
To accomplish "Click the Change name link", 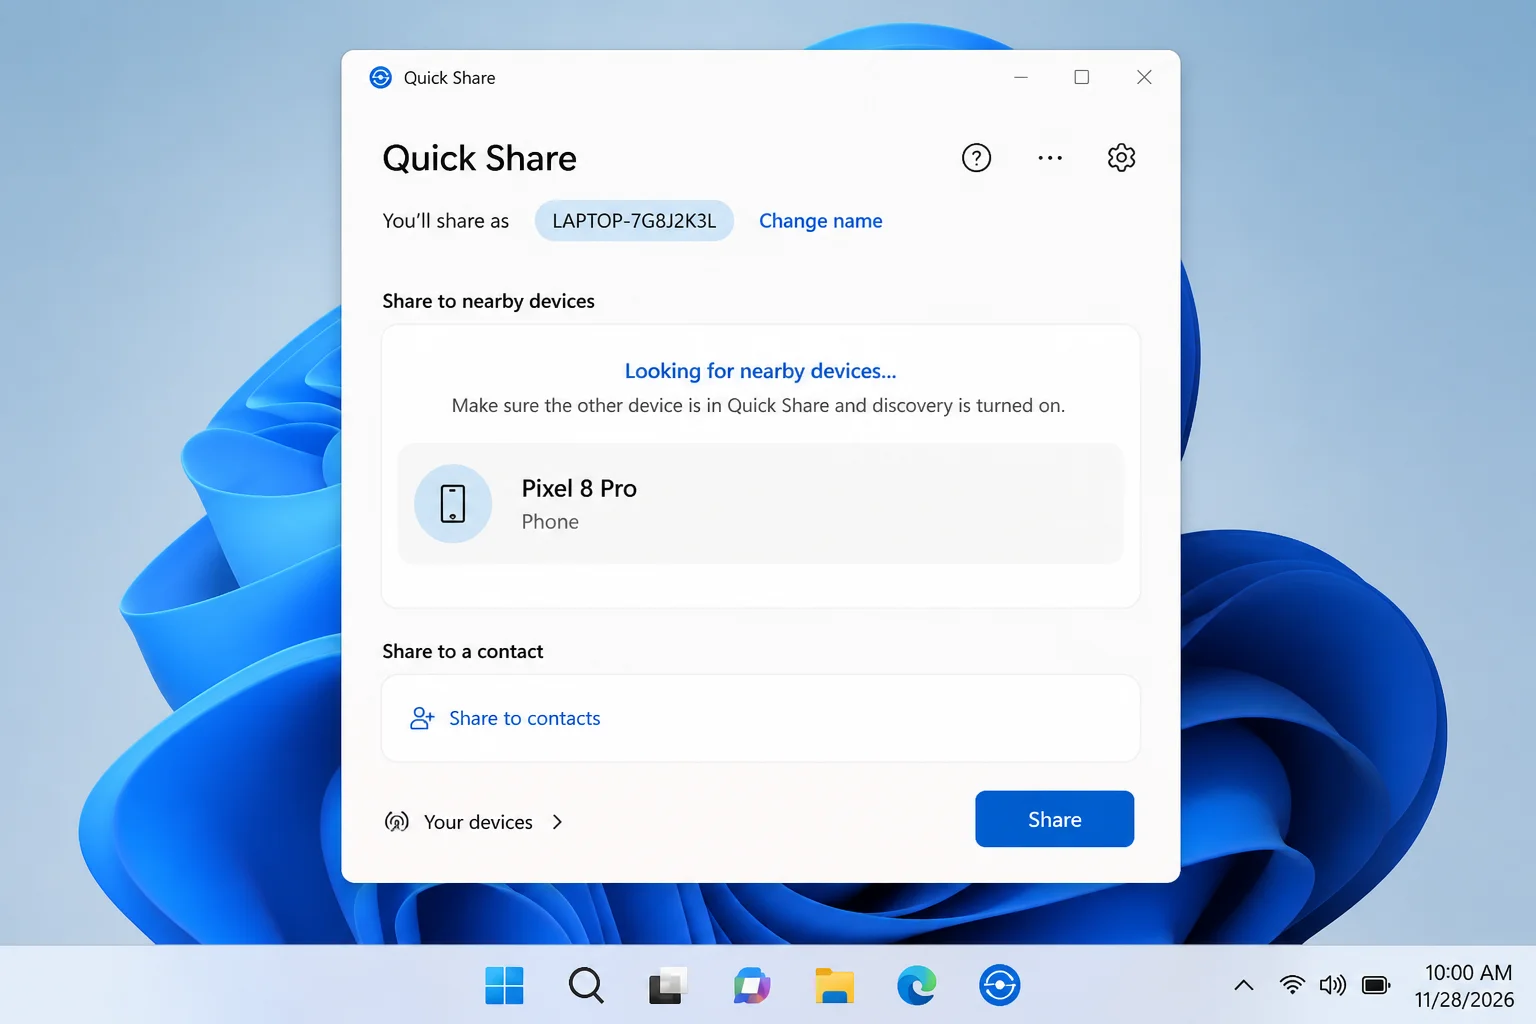I will tap(820, 221).
